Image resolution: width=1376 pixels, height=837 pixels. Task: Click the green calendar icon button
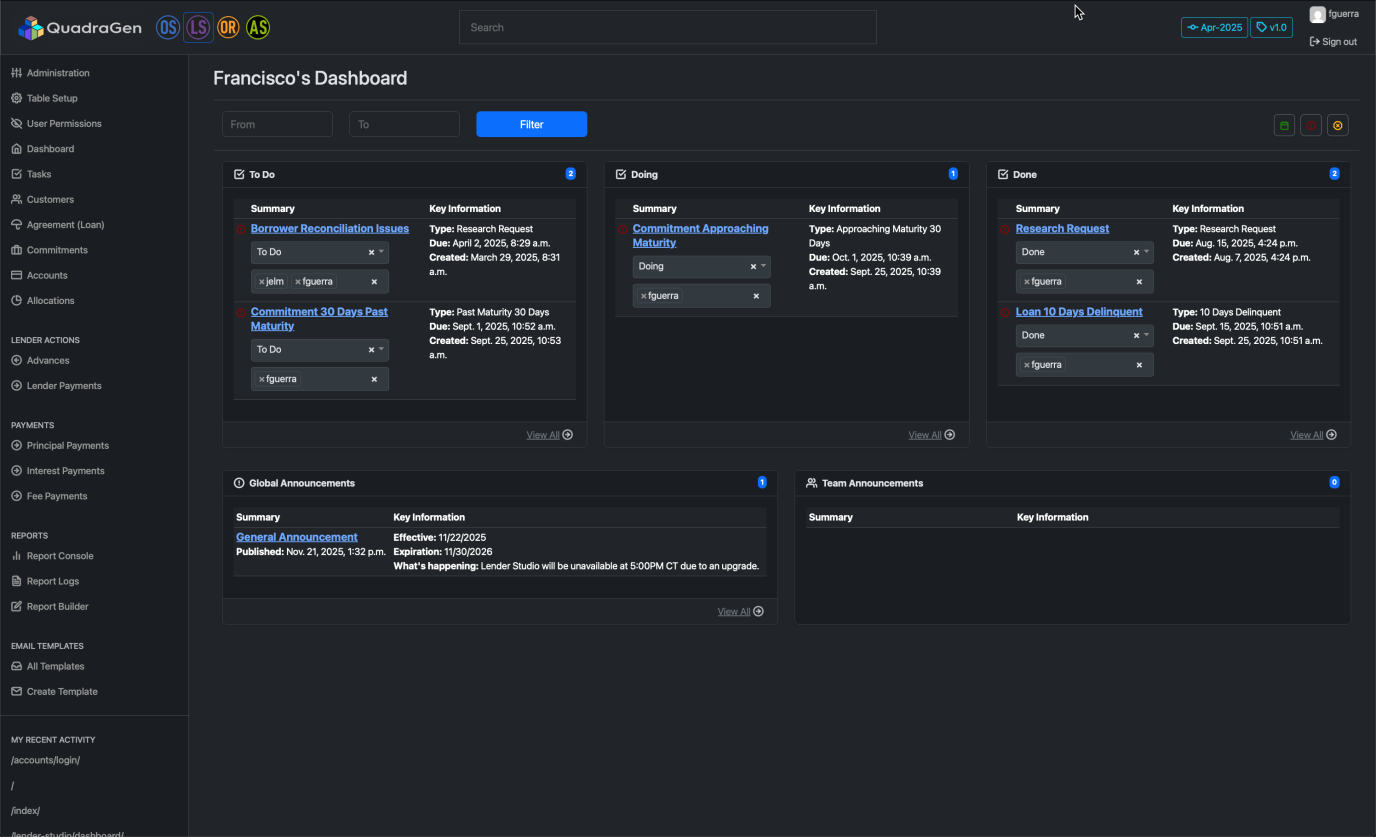[x=1284, y=125]
